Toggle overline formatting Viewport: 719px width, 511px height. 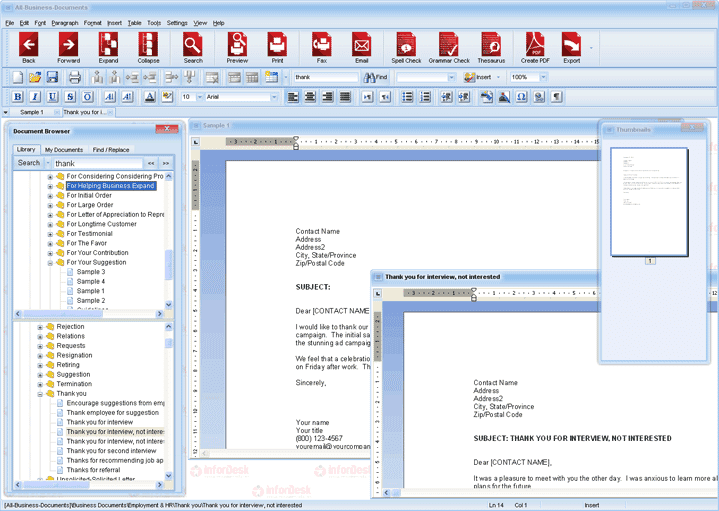[88, 97]
